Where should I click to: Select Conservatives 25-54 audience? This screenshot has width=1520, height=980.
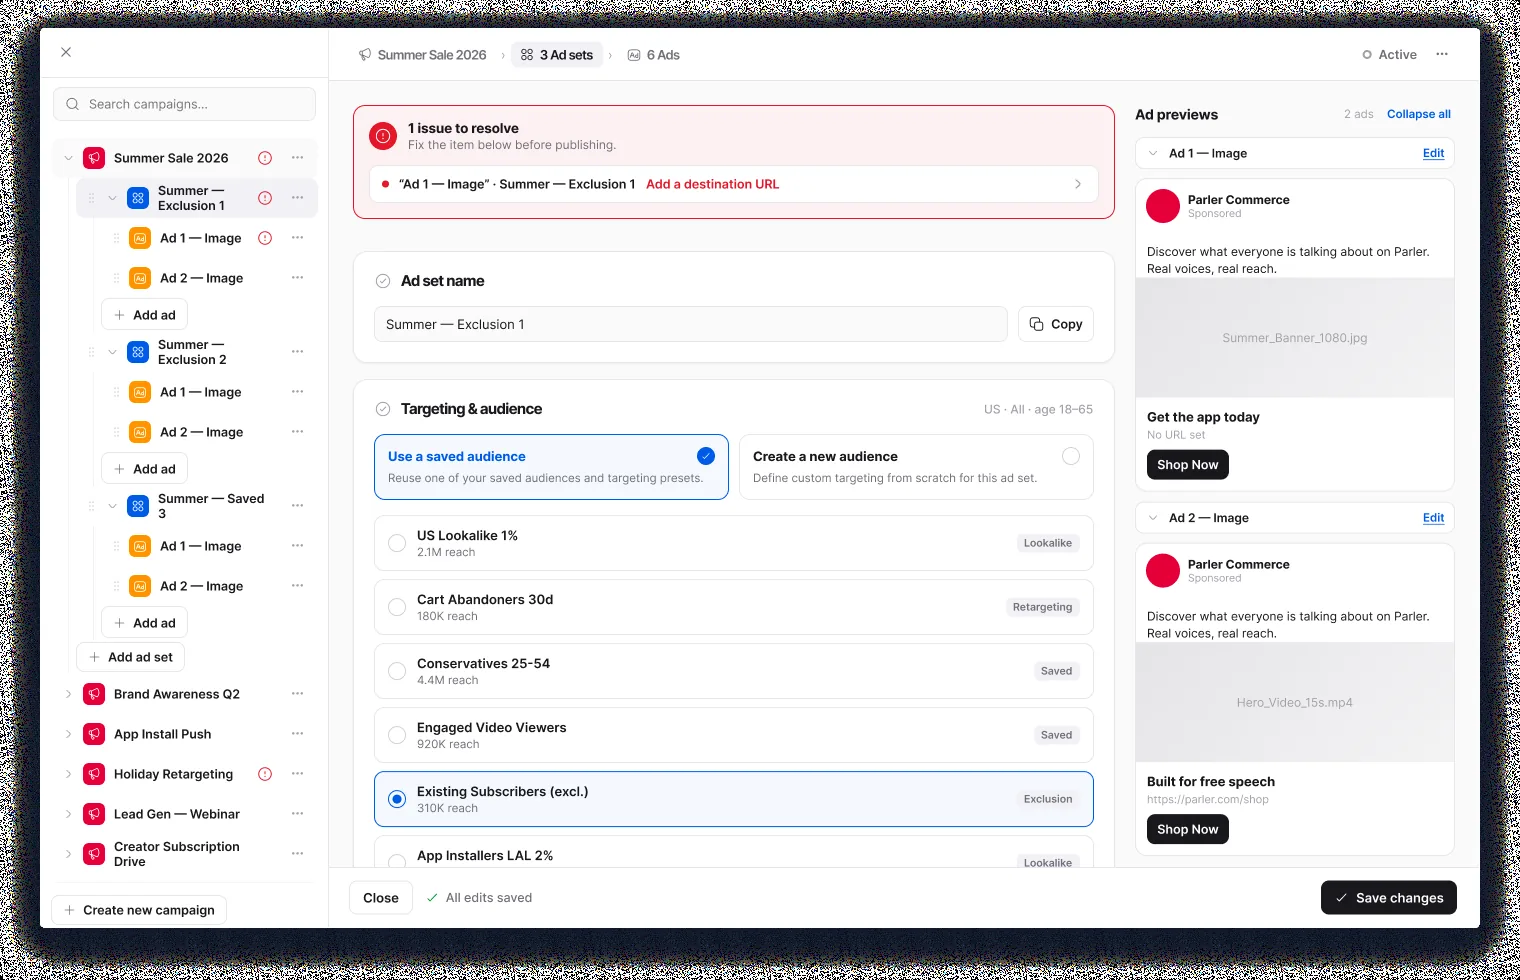point(734,671)
